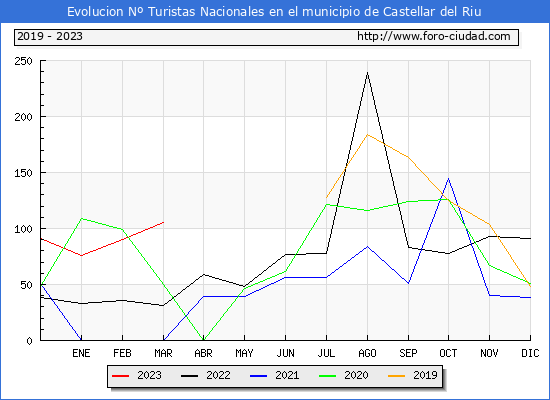Click the MAY month axis label
This screenshot has height=400, width=550.
tap(244, 353)
